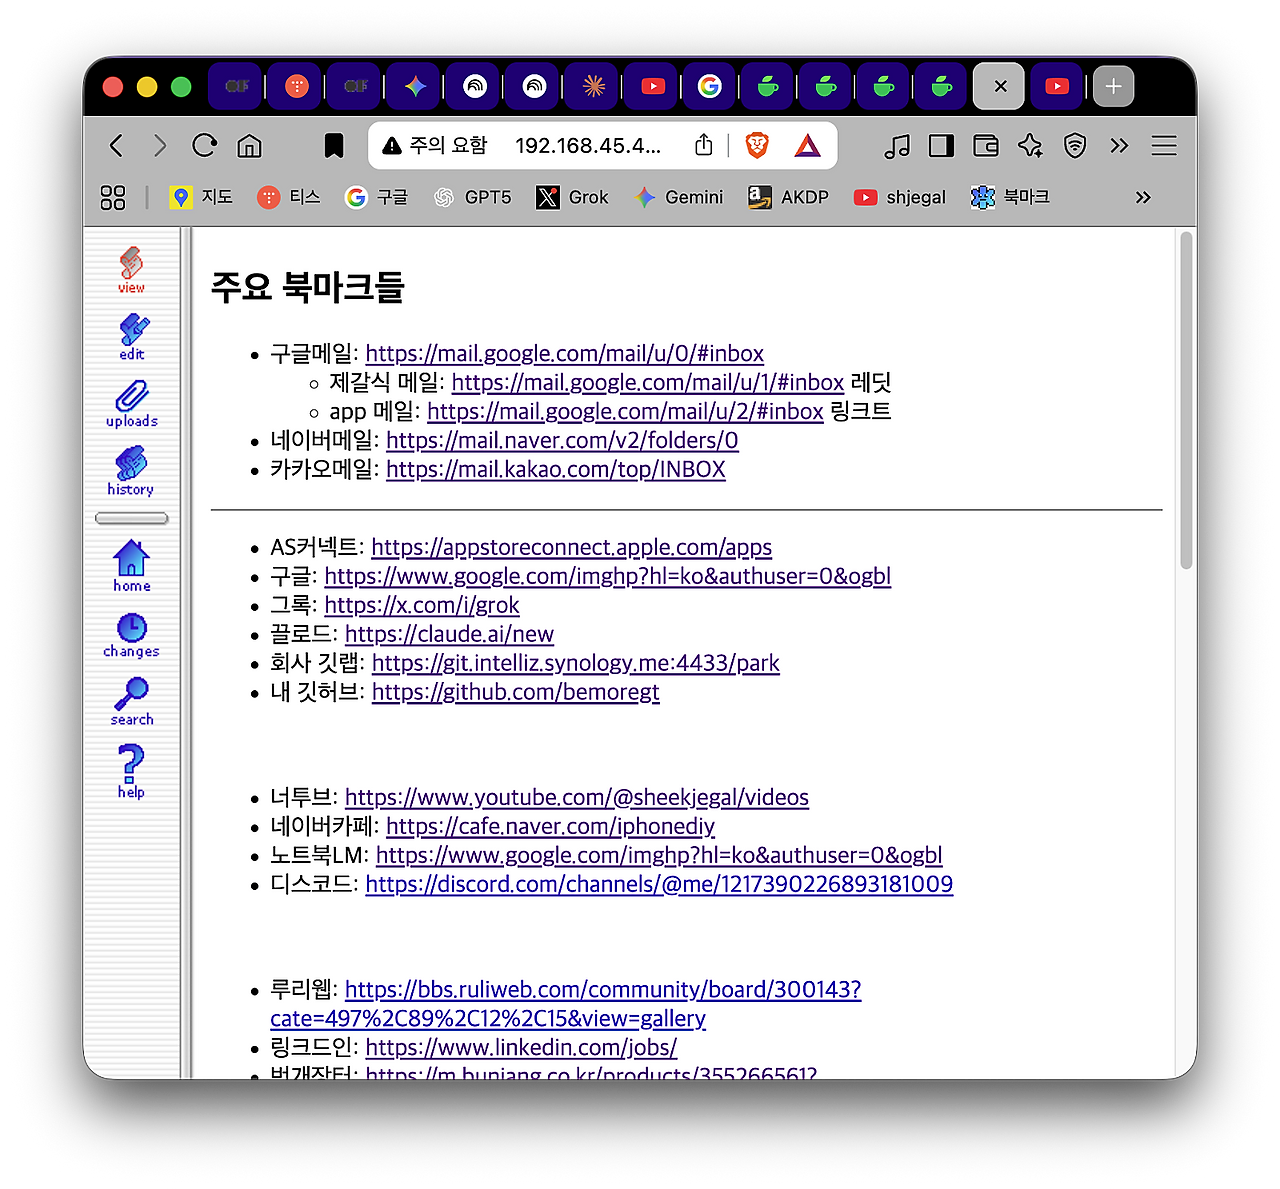Open the x.com/i/grok link
This screenshot has height=1189, width=1280.
tap(422, 606)
